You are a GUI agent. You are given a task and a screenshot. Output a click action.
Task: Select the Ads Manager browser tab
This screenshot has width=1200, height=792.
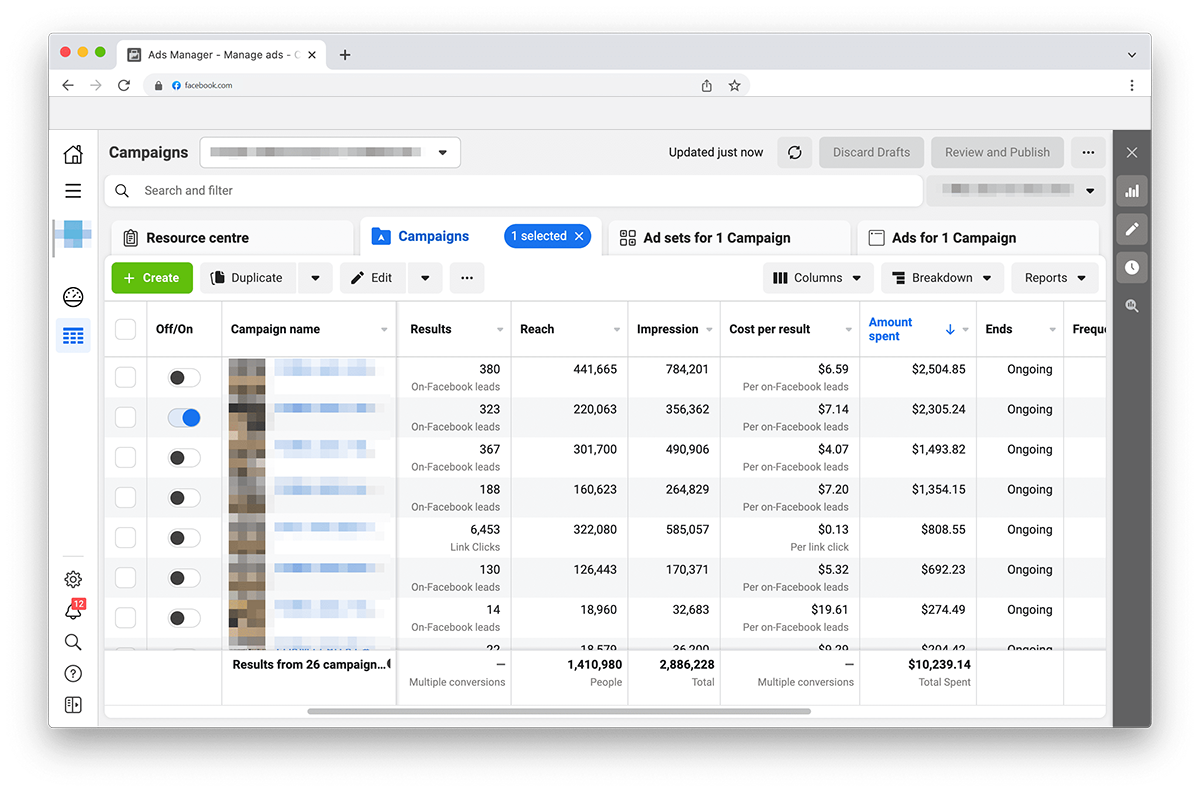(x=222, y=55)
